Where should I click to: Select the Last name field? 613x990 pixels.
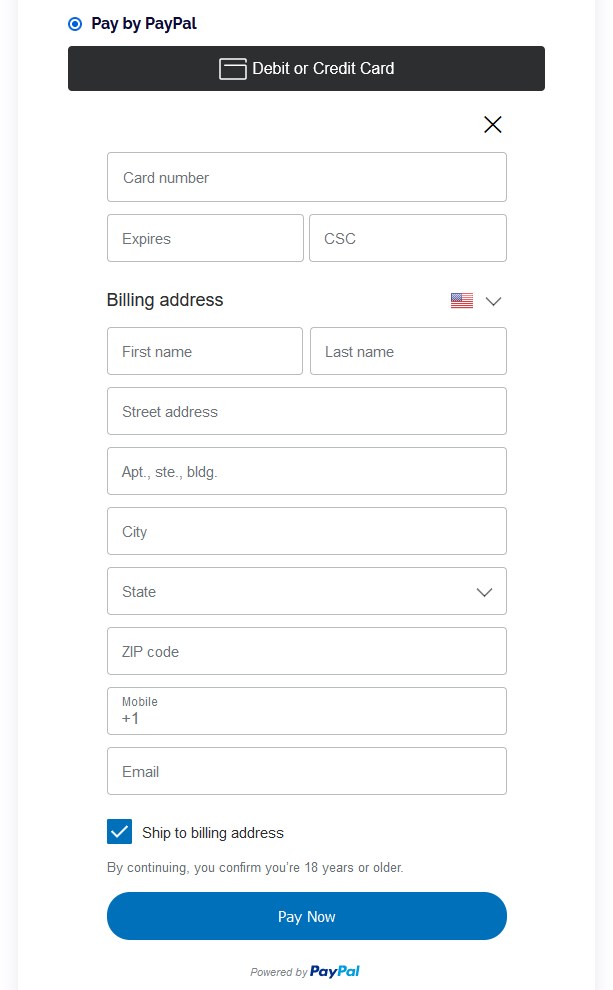pyautogui.click(x=408, y=351)
